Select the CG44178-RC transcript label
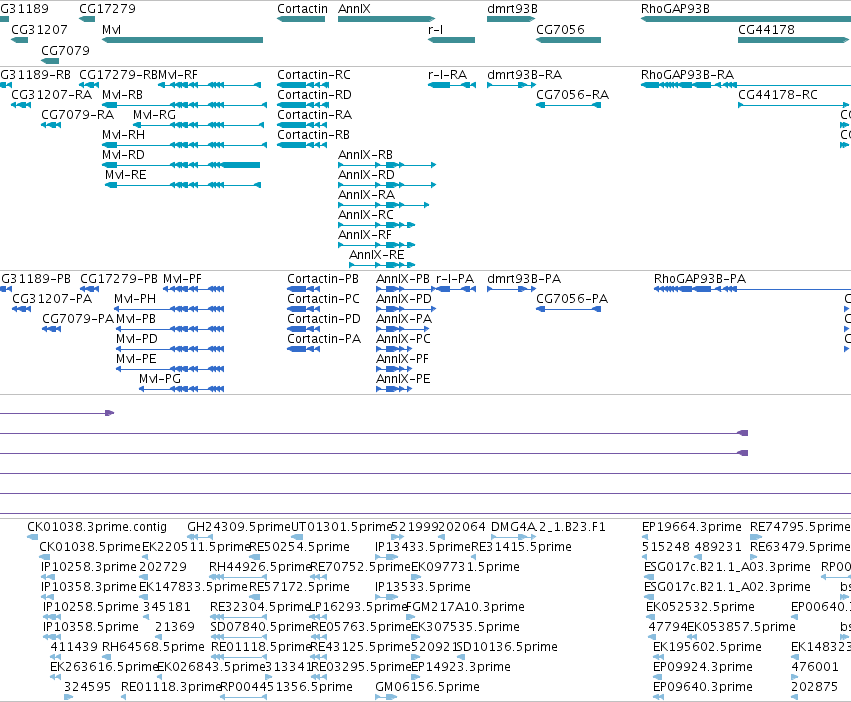Screen dimensions: 851x702 click(778, 94)
